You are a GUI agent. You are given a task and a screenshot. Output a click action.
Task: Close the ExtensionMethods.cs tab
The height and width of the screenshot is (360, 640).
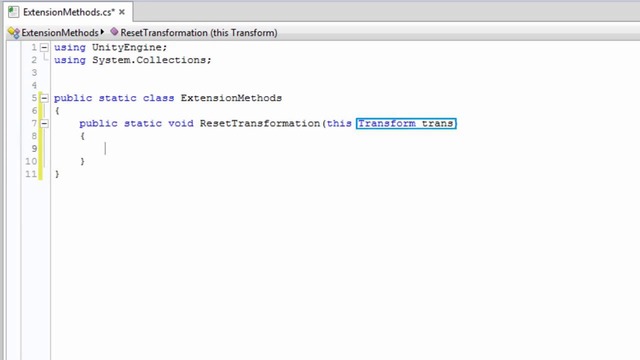[x=122, y=12]
